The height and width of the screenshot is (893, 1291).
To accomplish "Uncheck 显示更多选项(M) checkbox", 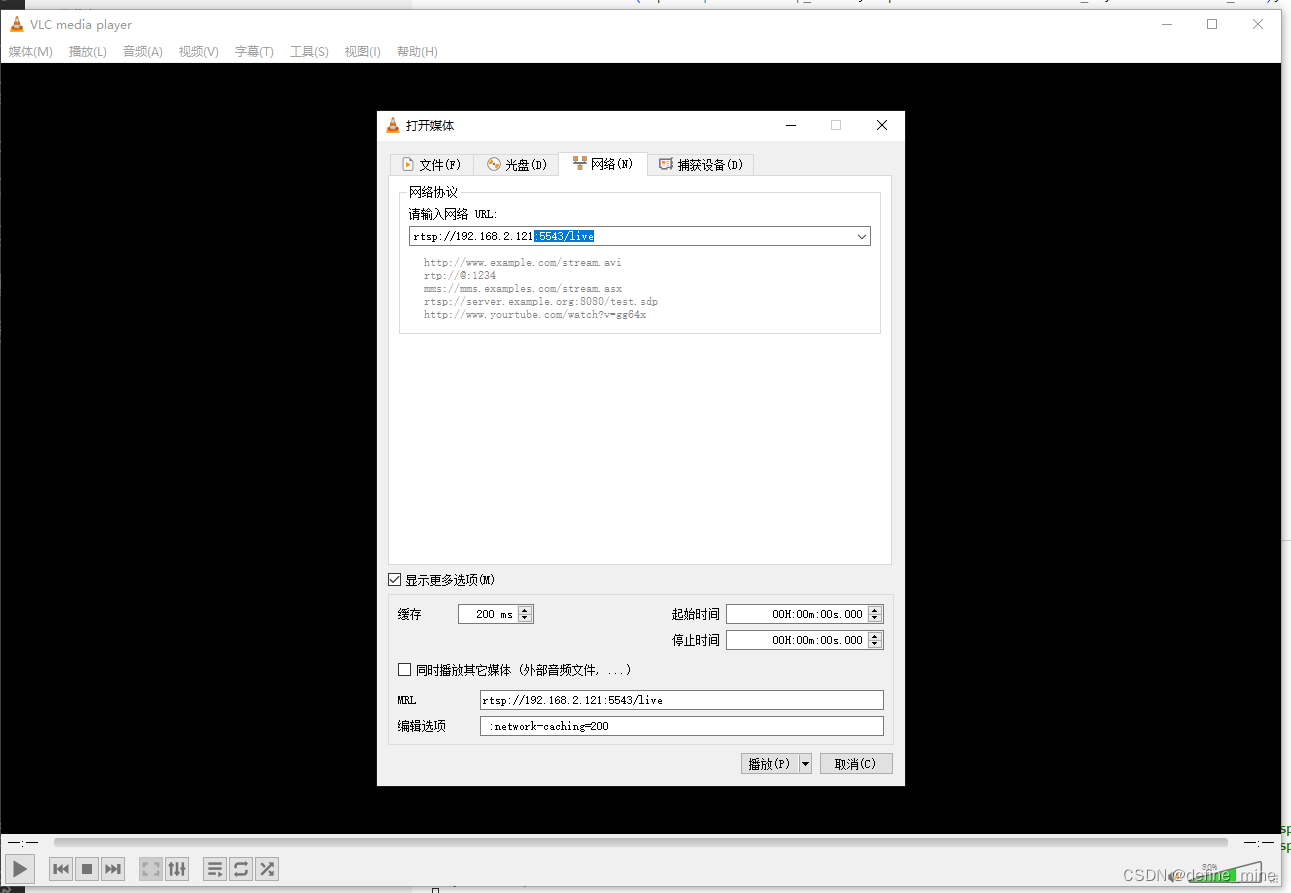I will [395, 579].
